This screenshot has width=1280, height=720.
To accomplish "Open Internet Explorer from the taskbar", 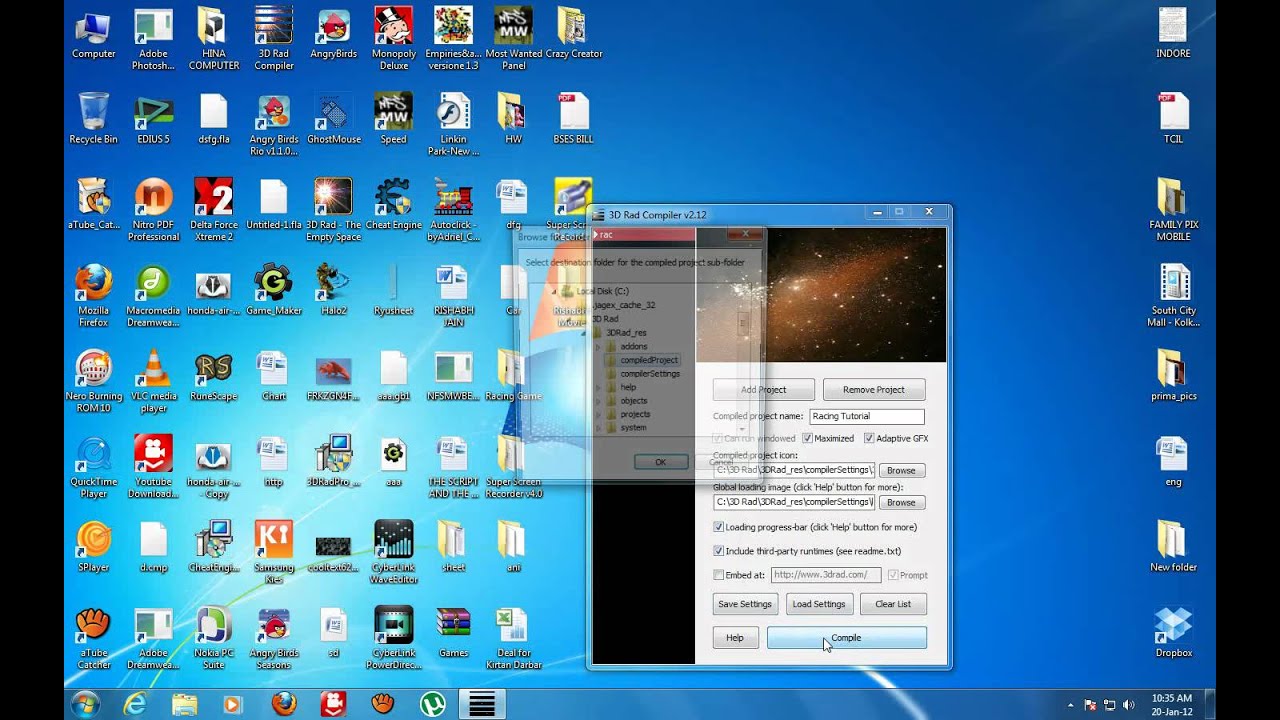I will (x=133, y=704).
